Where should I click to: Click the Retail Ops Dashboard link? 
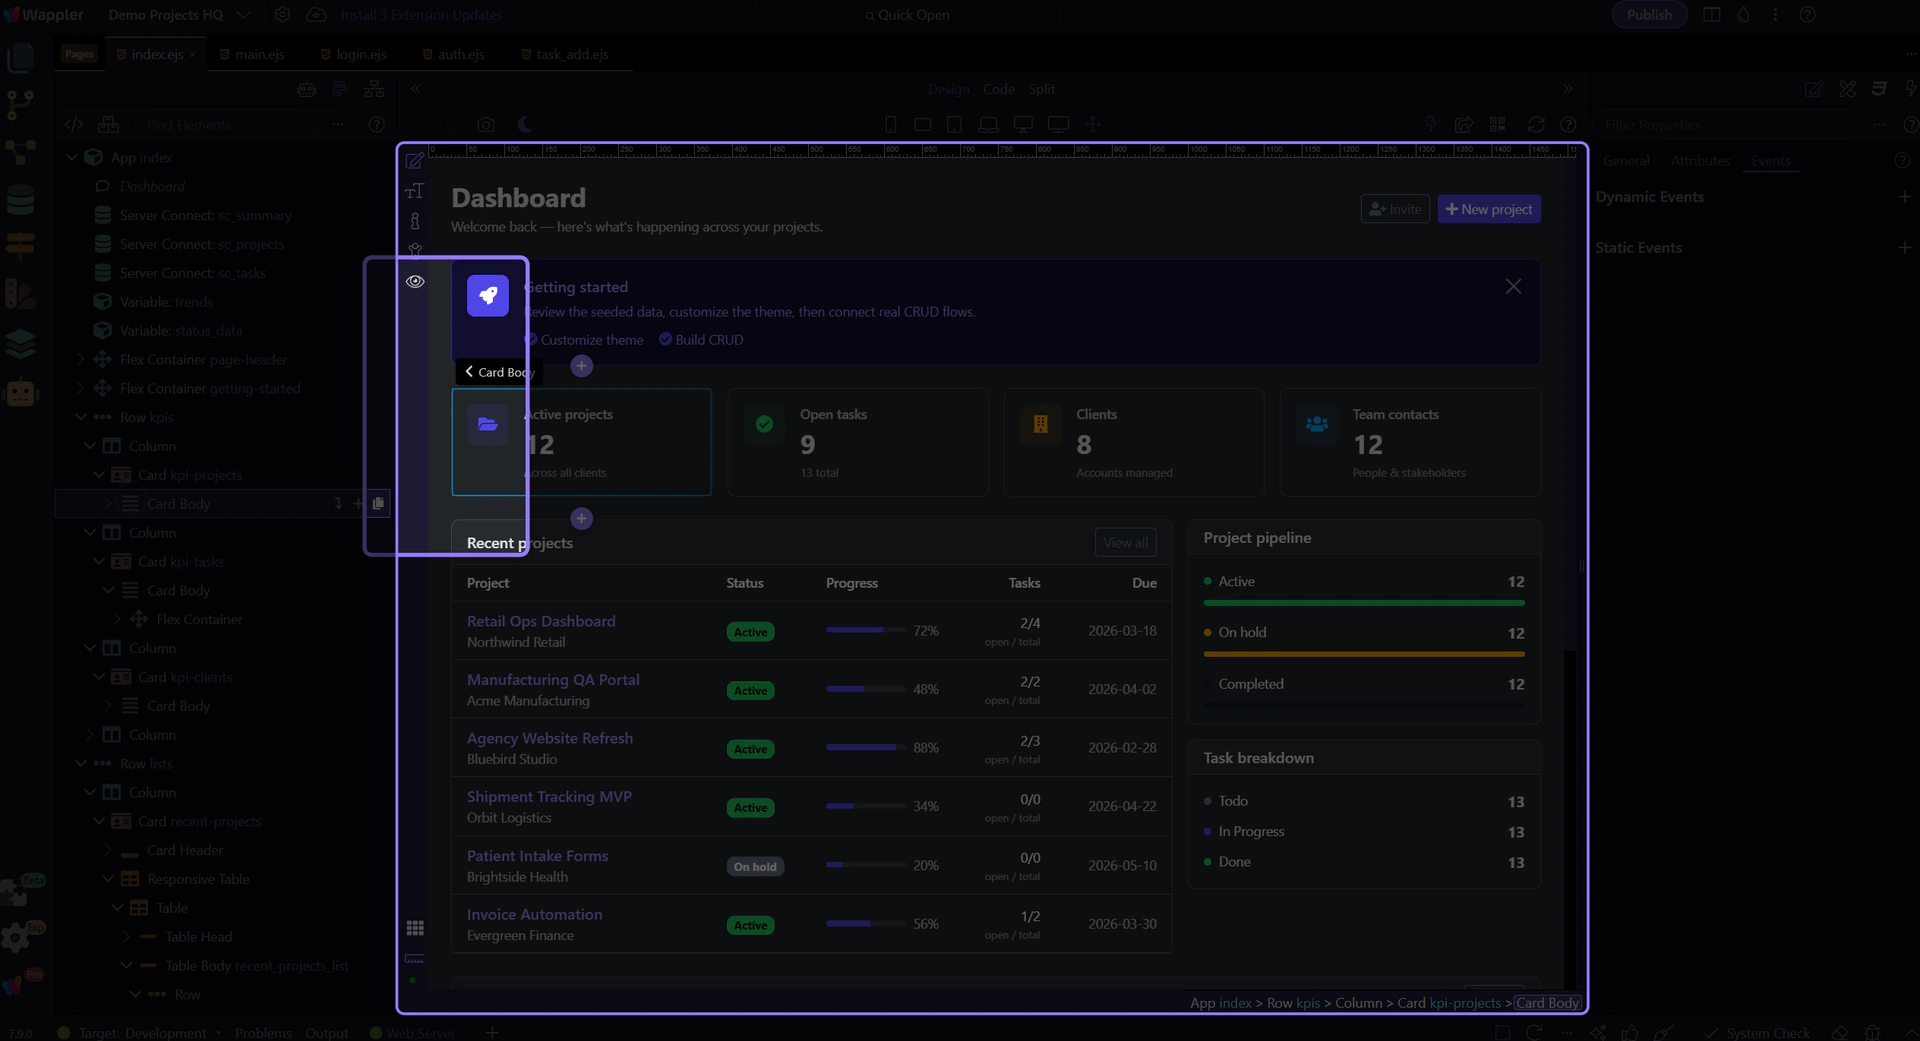pos(541,621)
